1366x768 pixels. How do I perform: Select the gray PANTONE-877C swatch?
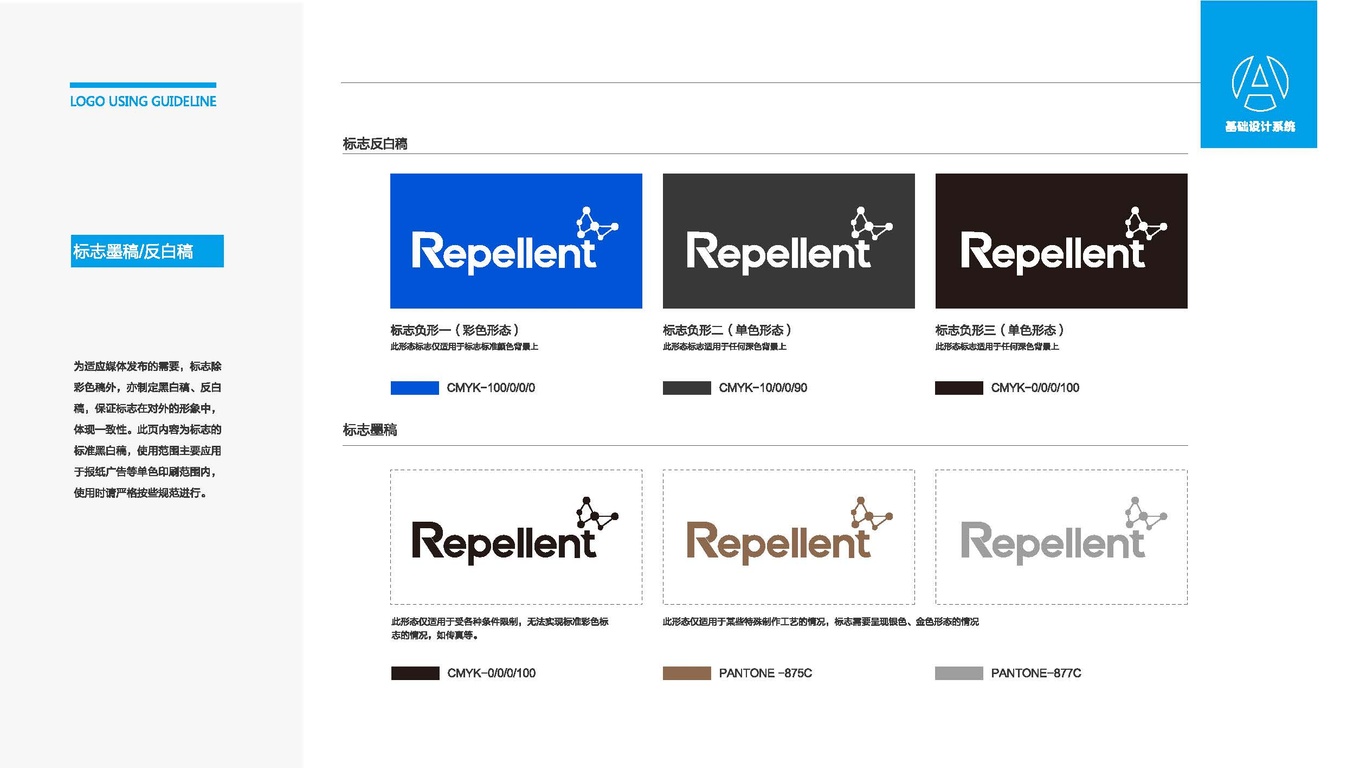[x=959, y=674]
